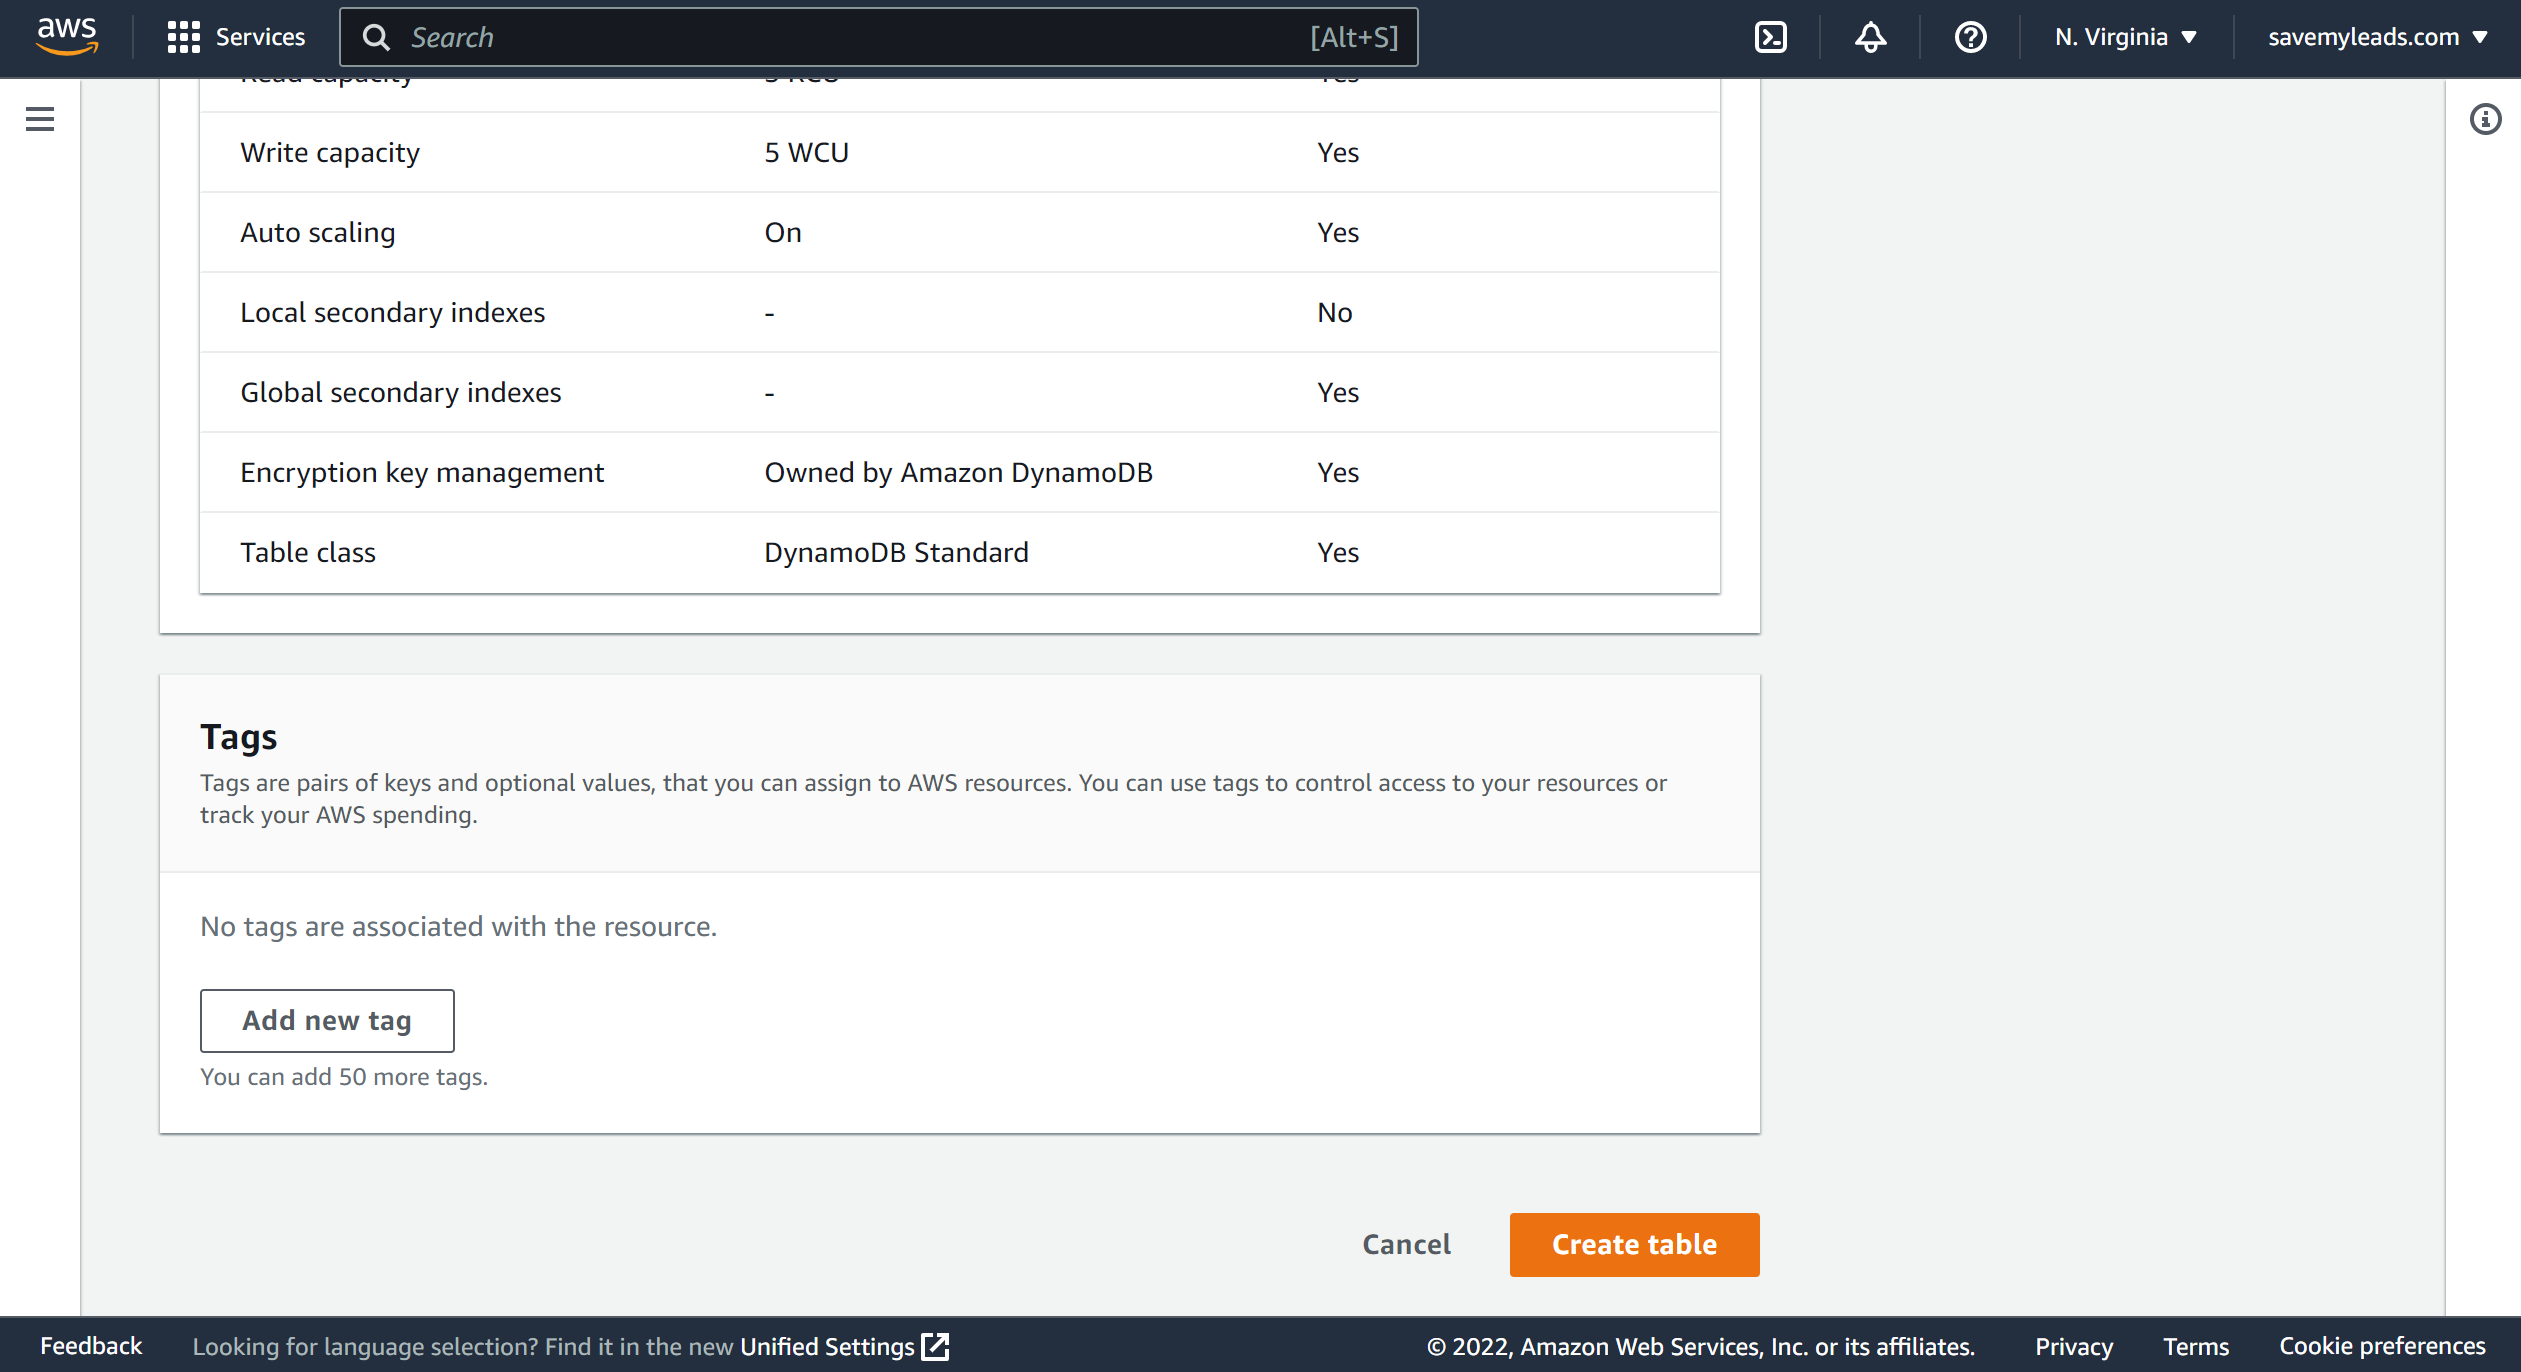Image resolution: width=2521 pixels, height=1372 pixels.
Task: Click the 'No' value for local indexes
Action: [x=1334, y=312]
